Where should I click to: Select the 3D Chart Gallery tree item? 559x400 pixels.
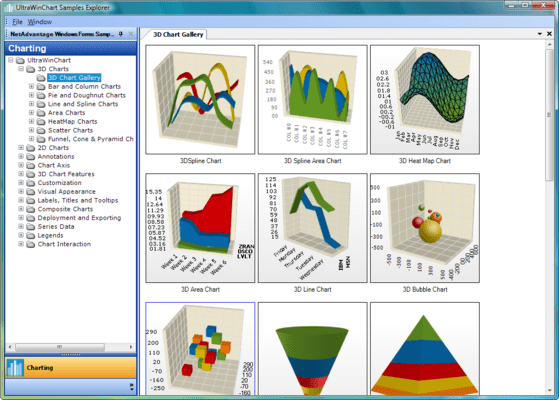pyautogui.click(x=74, y=78)
